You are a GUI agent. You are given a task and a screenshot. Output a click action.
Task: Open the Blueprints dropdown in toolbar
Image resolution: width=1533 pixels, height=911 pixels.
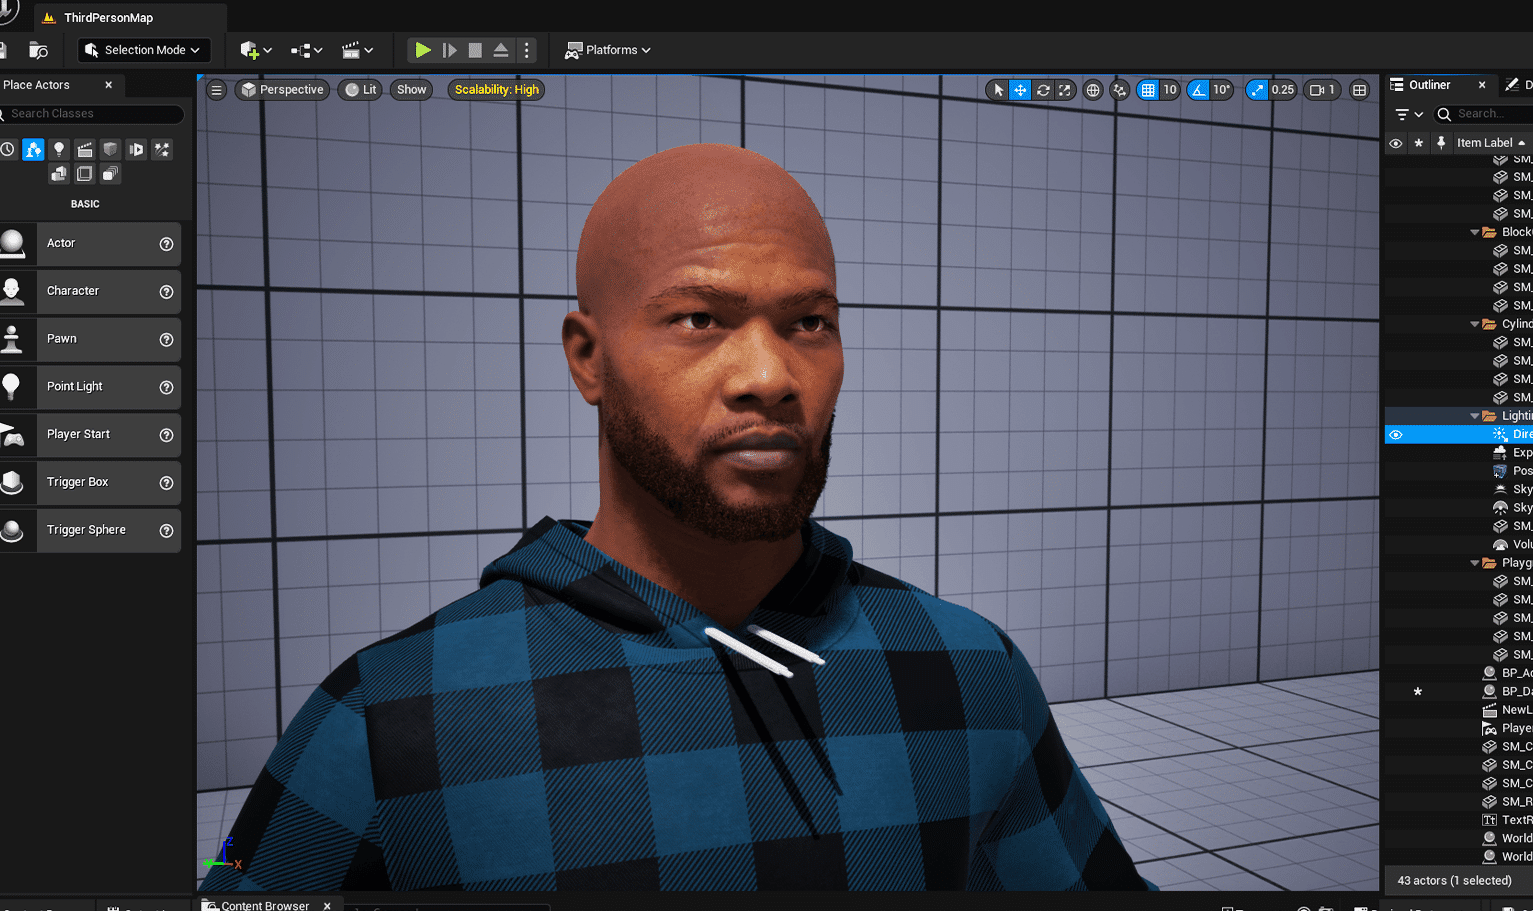coord(306,50)
